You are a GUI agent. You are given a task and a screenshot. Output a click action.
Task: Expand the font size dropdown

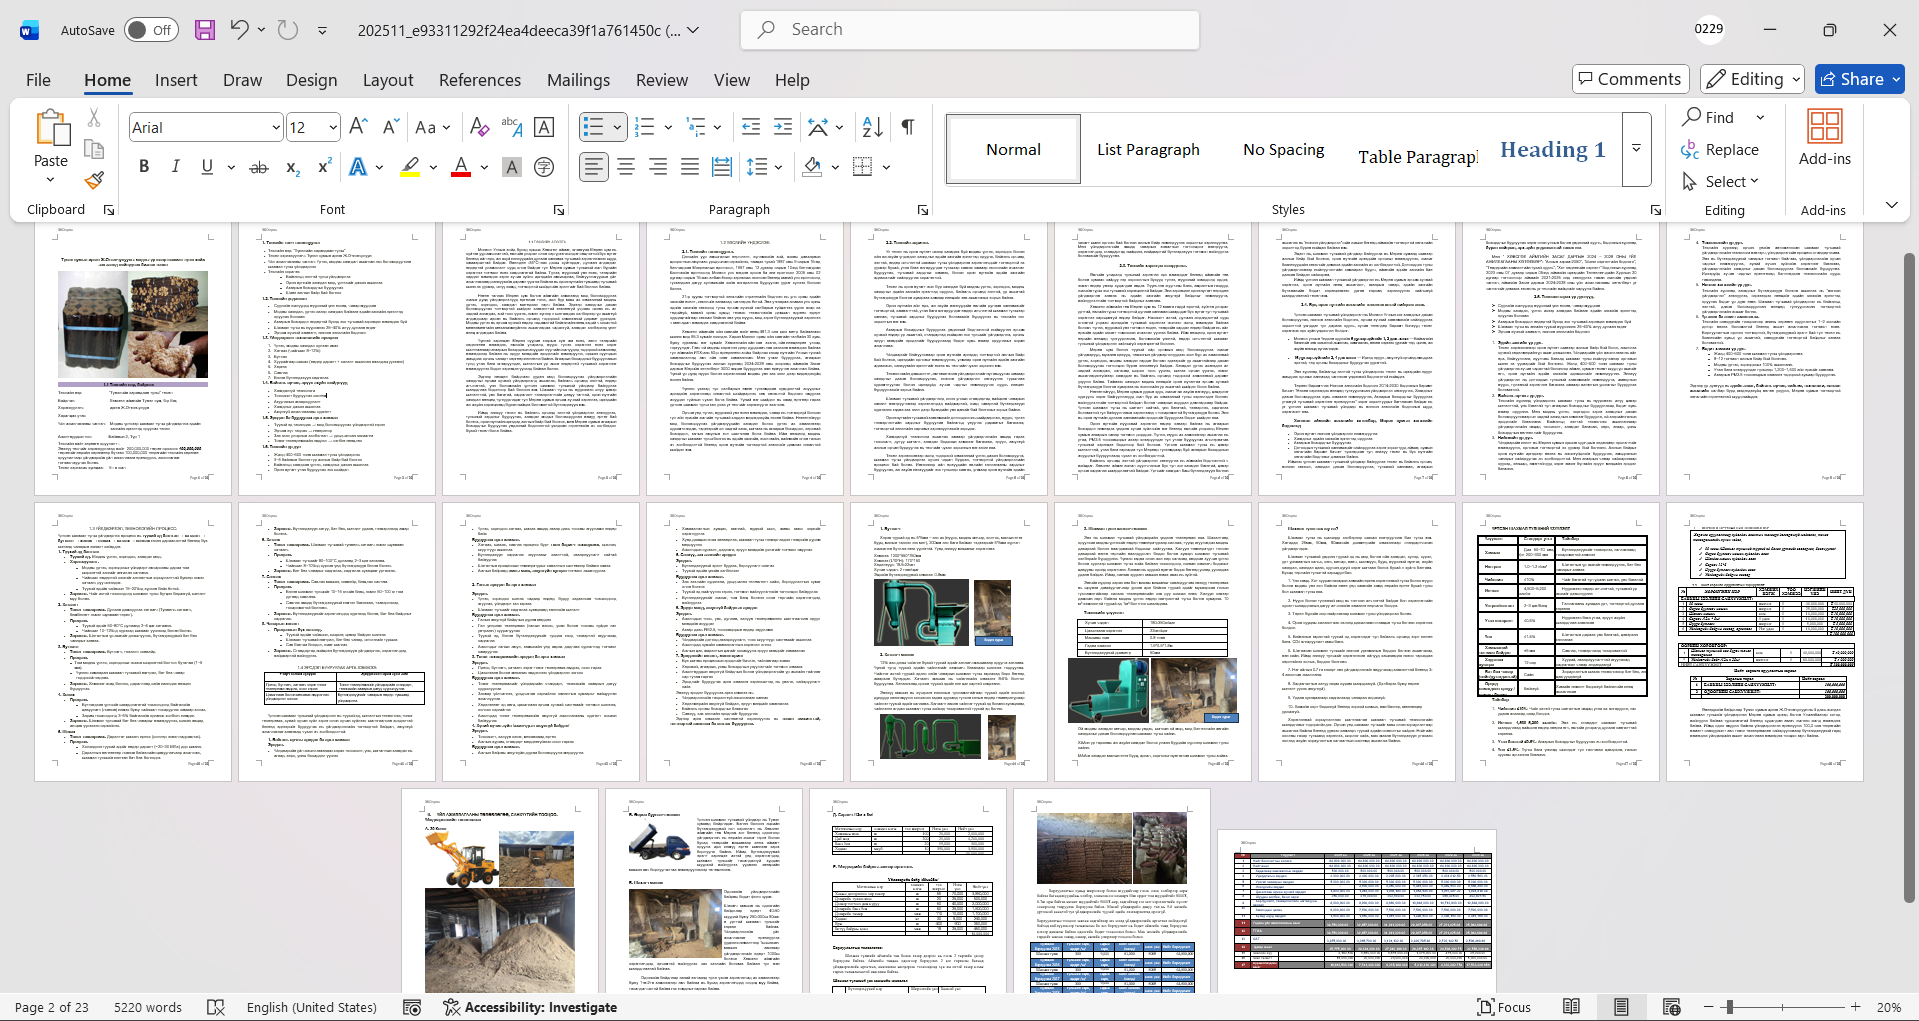(x=333, y=128)
